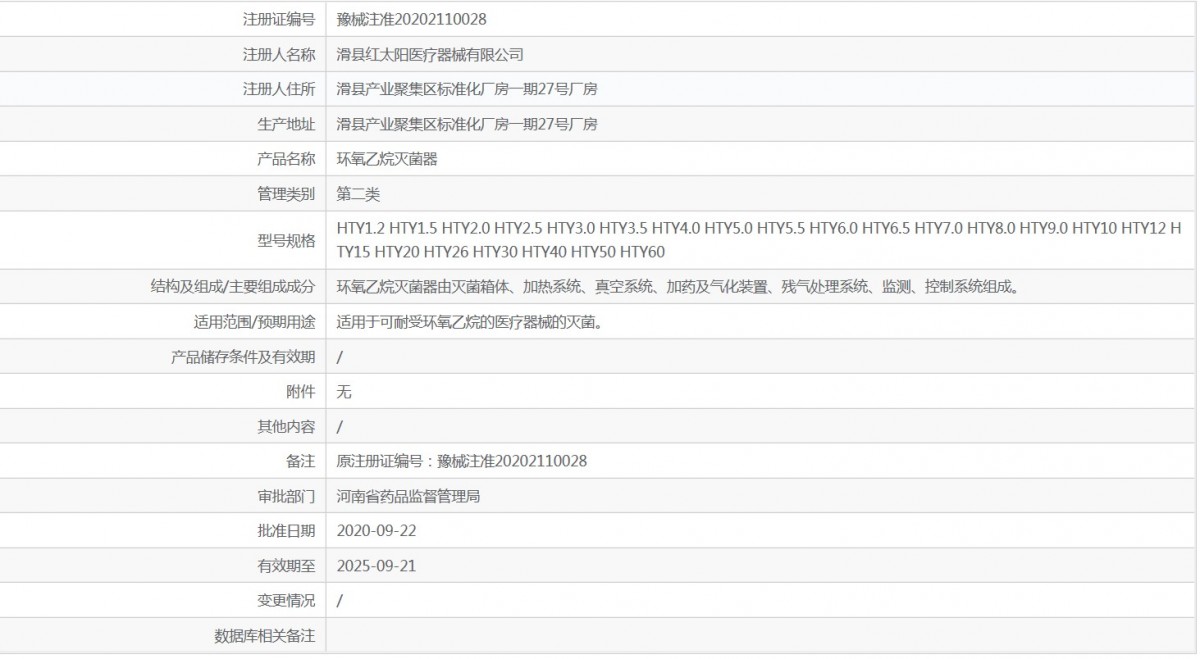Select product name 环氧乙烷灭菌器
The height and width of the screenshot is (659, 1200).
(x=387, y=159)
